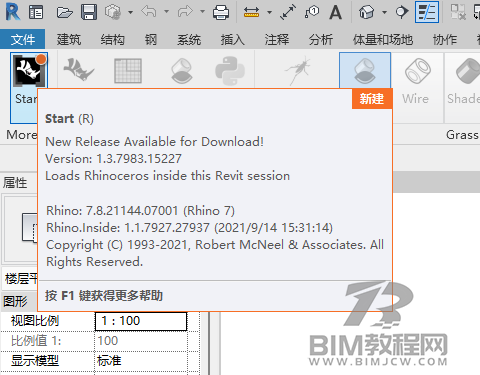Click the Revit application logo icon
The width and height of the screenshot is (480, 375).
[x=13, y=12]
